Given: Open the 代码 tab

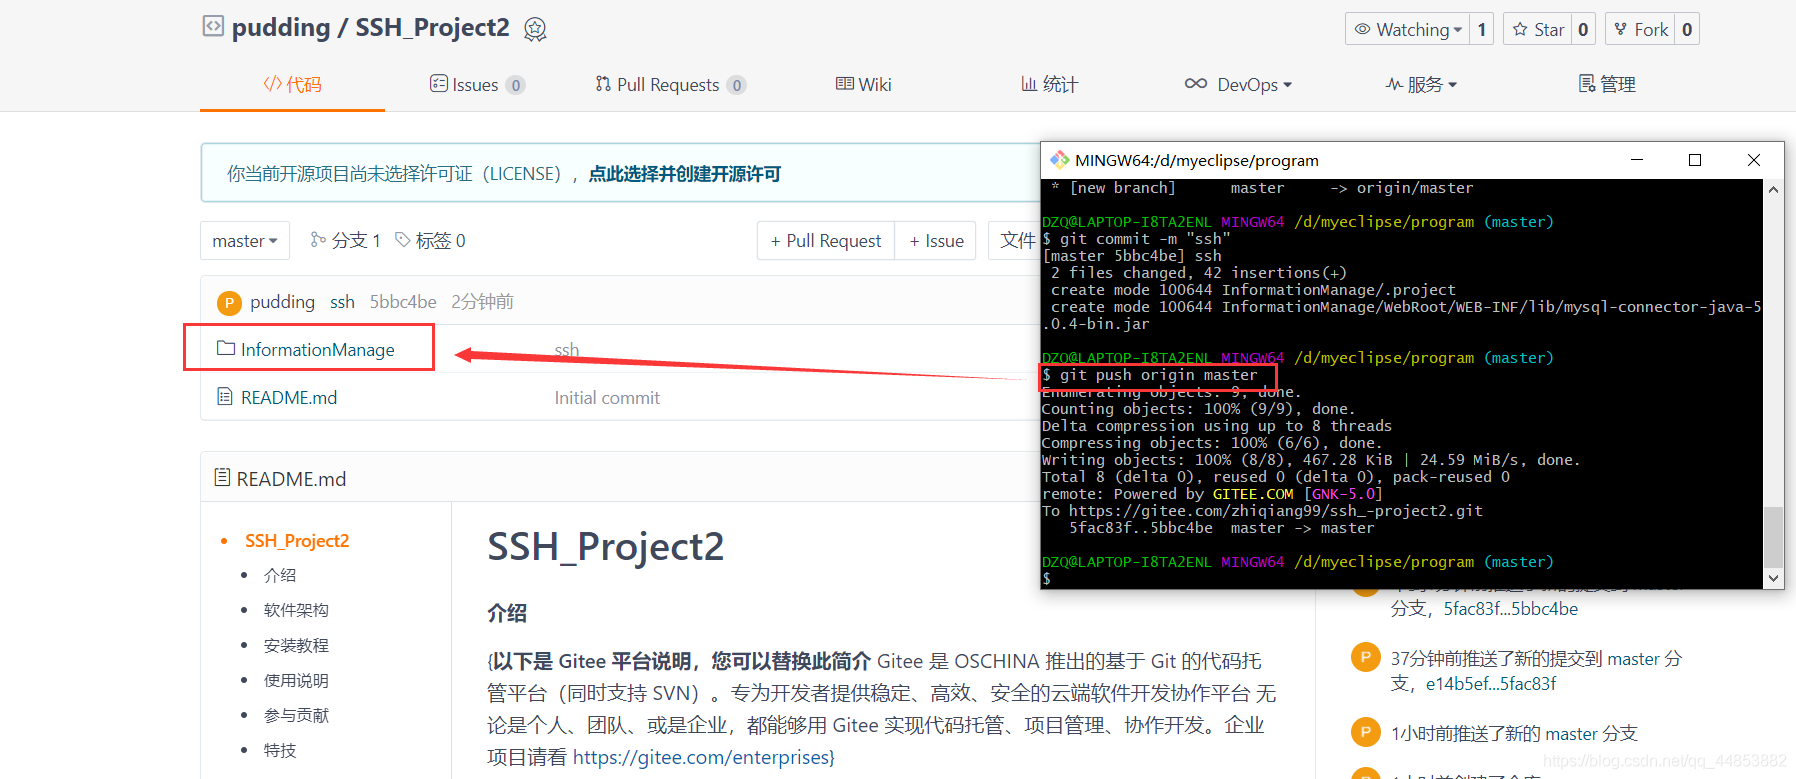Looking at the screenshot, I should 292,84.
